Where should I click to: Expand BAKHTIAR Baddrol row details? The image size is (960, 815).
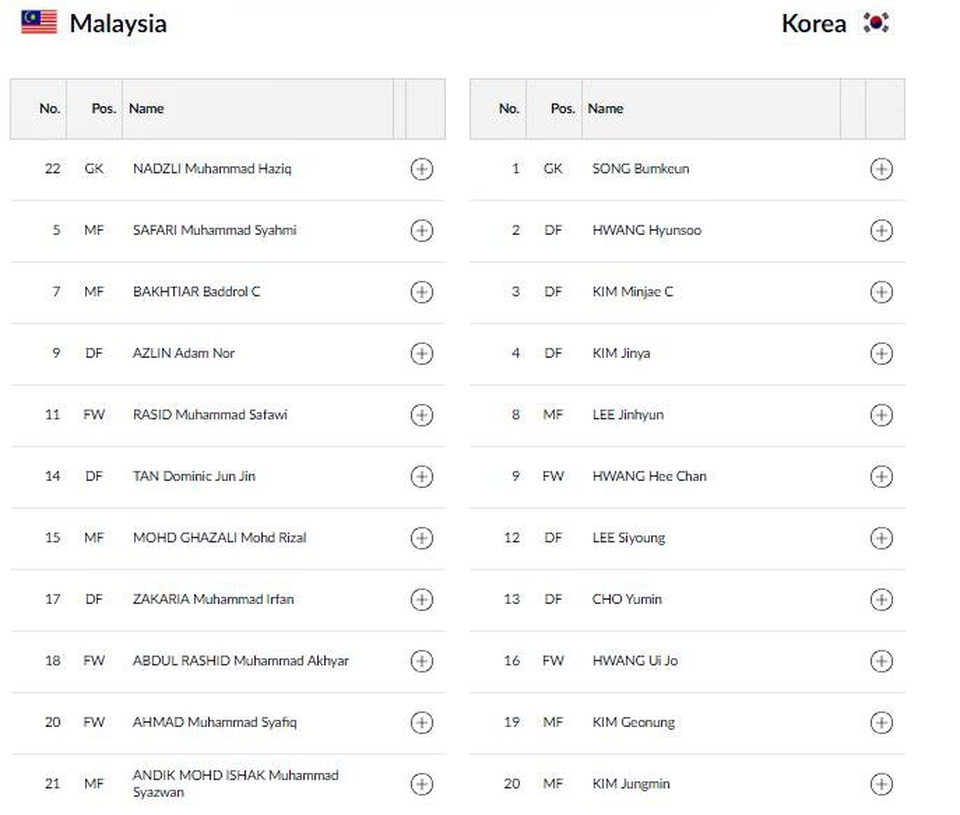tap(422, 292)
